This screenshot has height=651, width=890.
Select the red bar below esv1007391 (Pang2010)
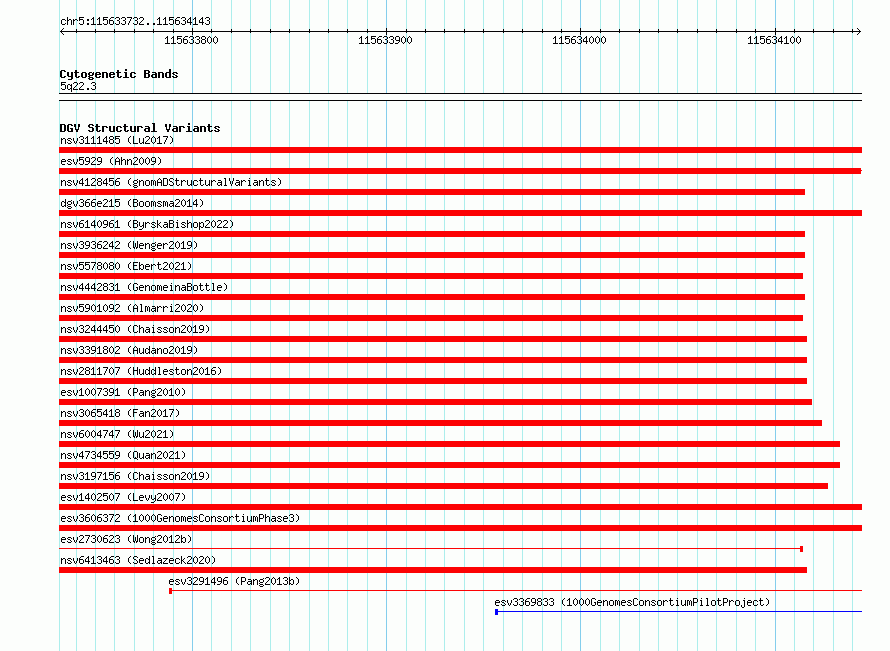(435, 402)
